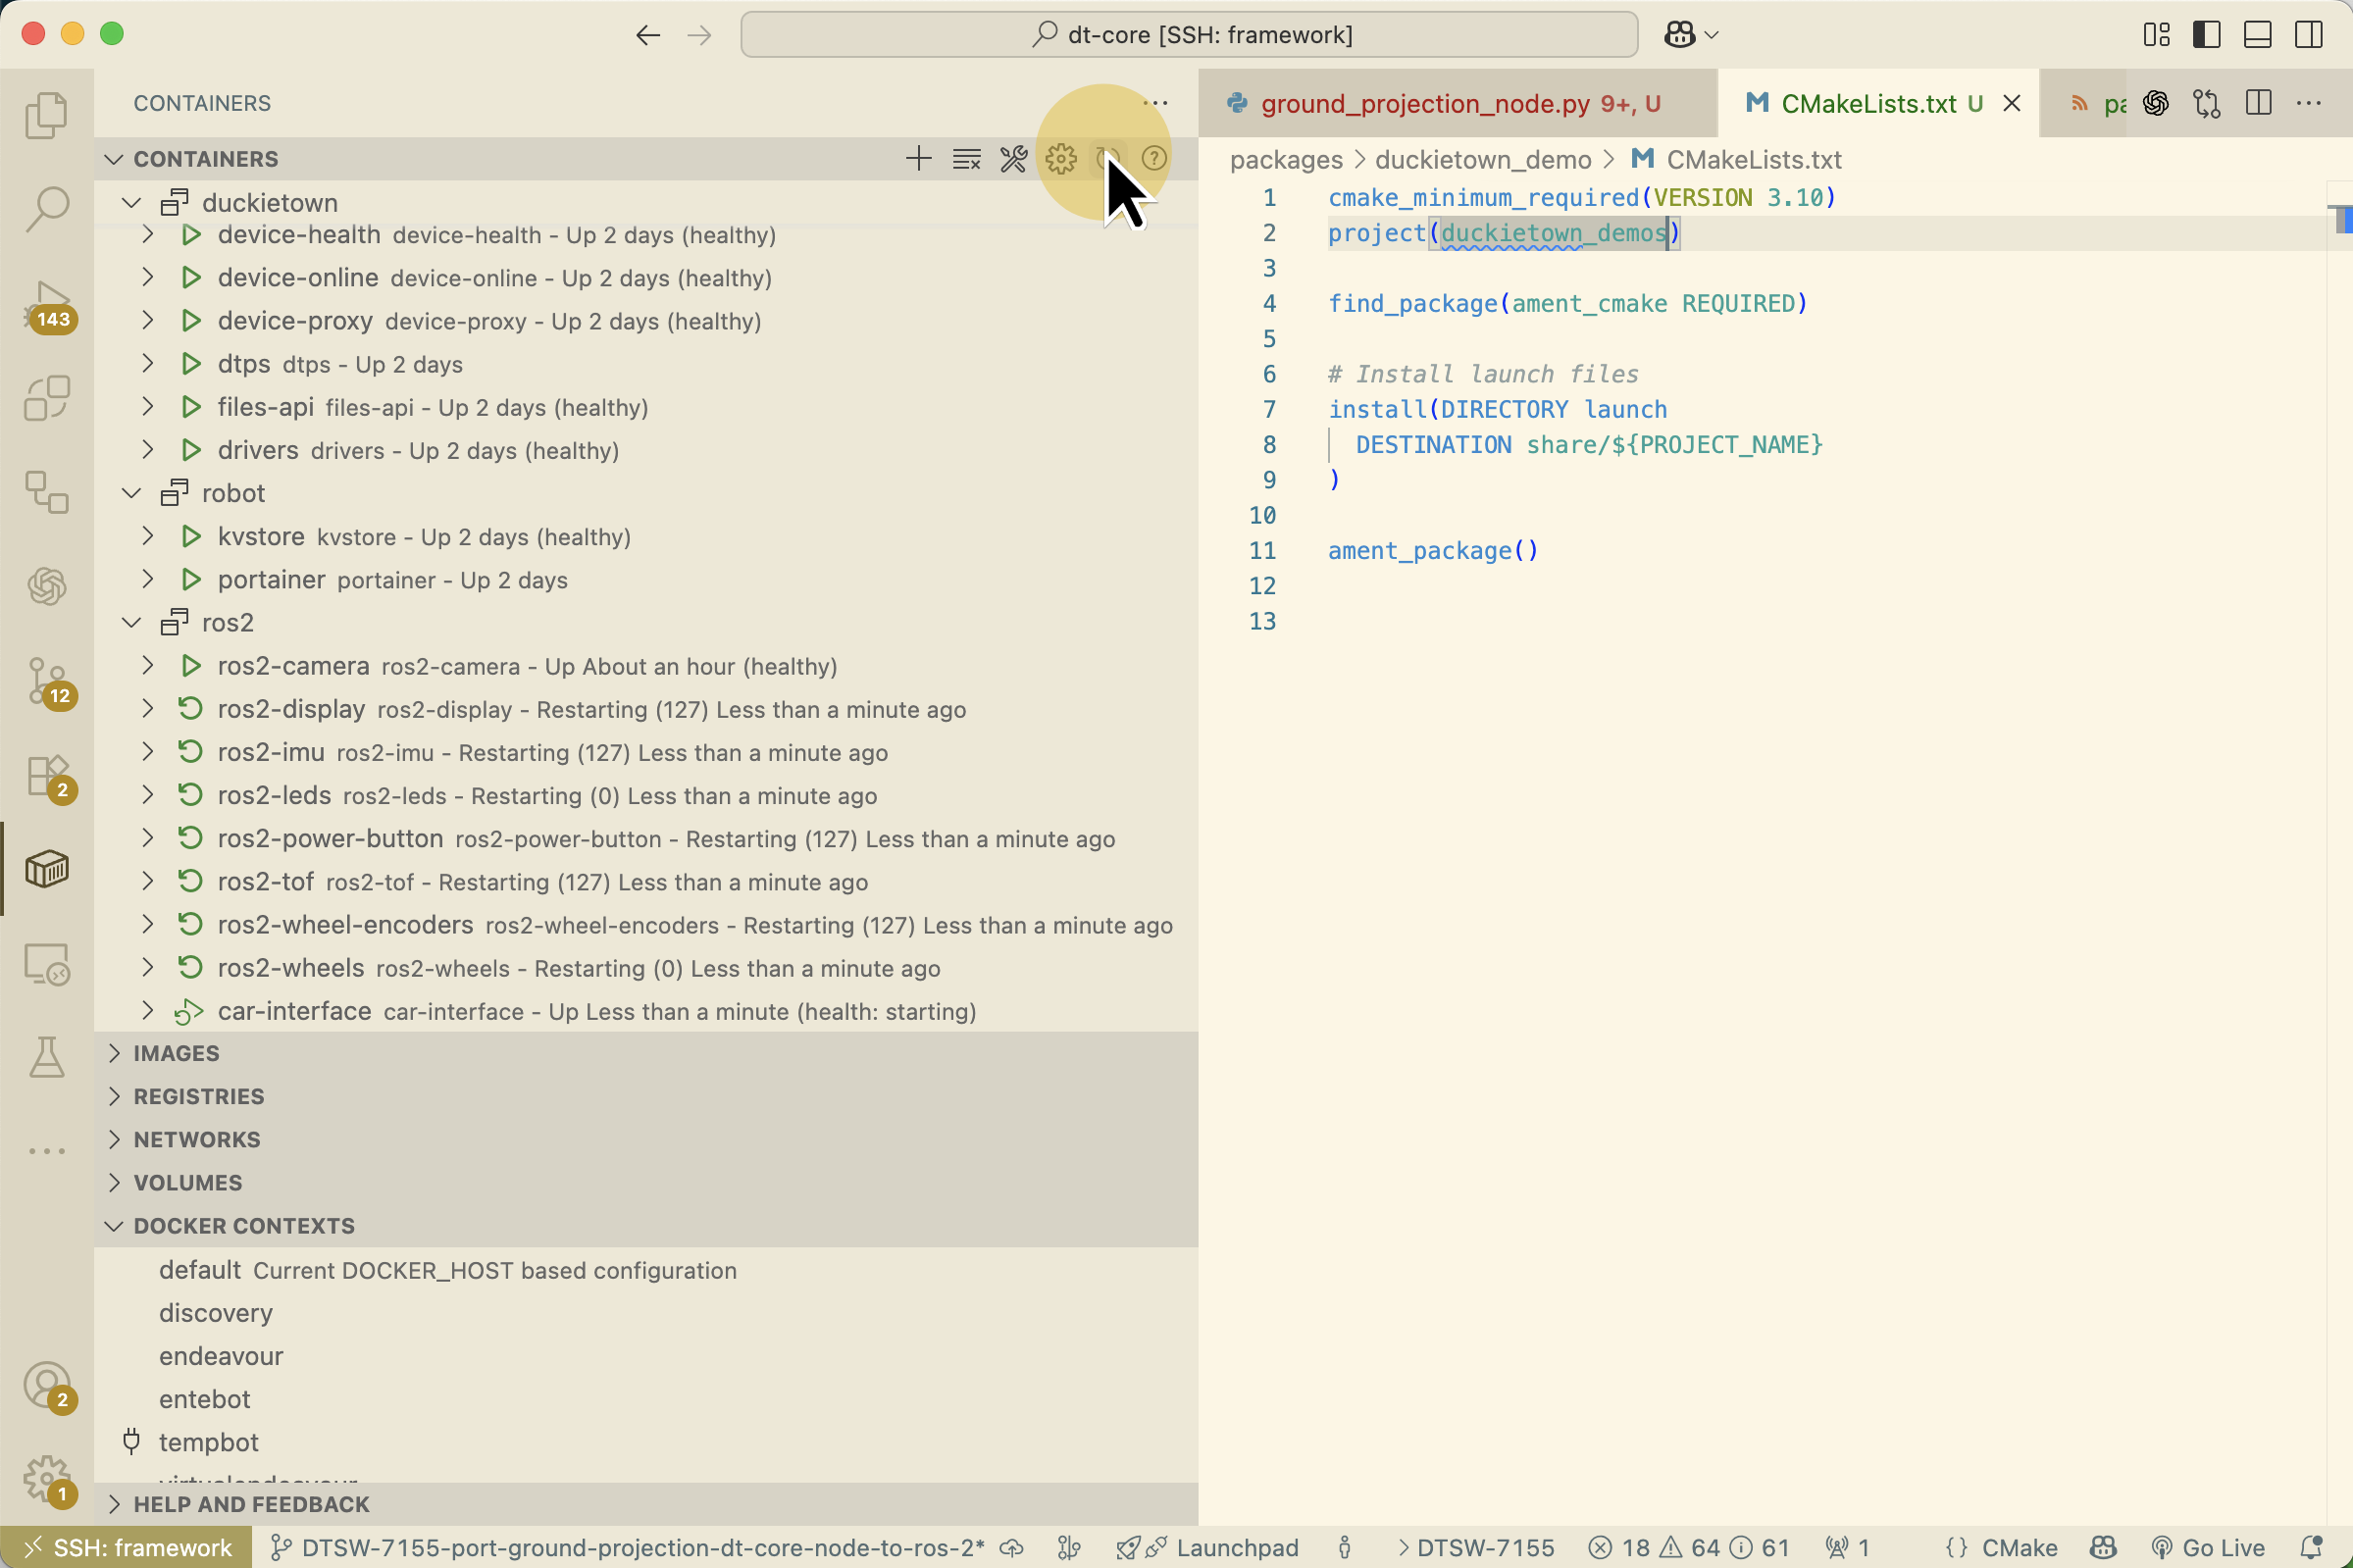Click the plus icon in Containers header
Image resolution: width=2353 pixels, height=1568 pixels.
pyautogui.click(x=917, y=159)
